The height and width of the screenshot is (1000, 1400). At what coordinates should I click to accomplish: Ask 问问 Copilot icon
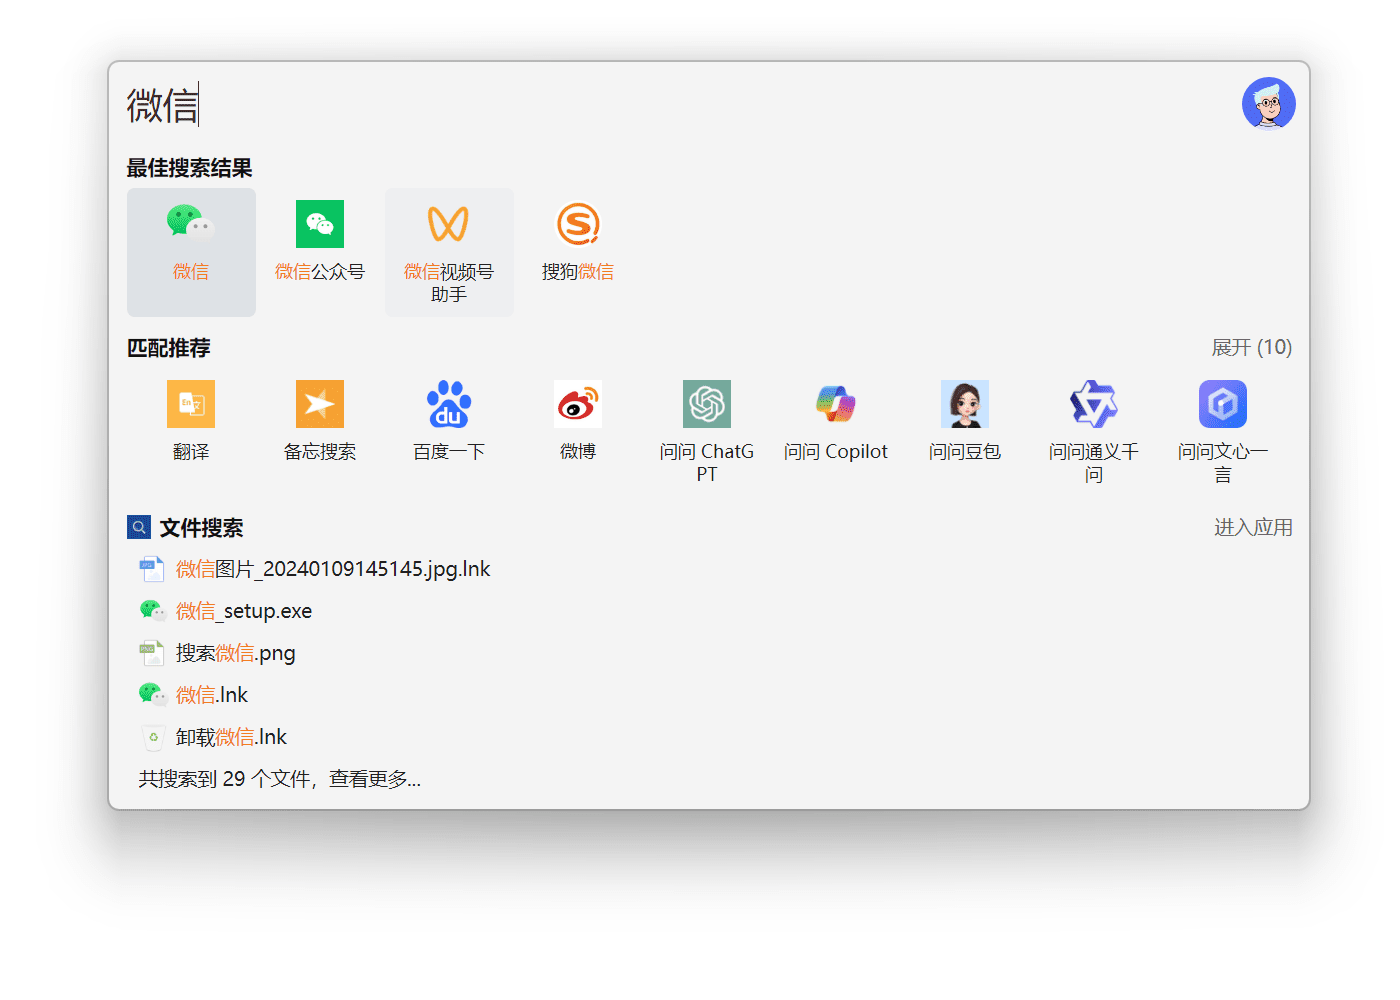pos(836,404)
